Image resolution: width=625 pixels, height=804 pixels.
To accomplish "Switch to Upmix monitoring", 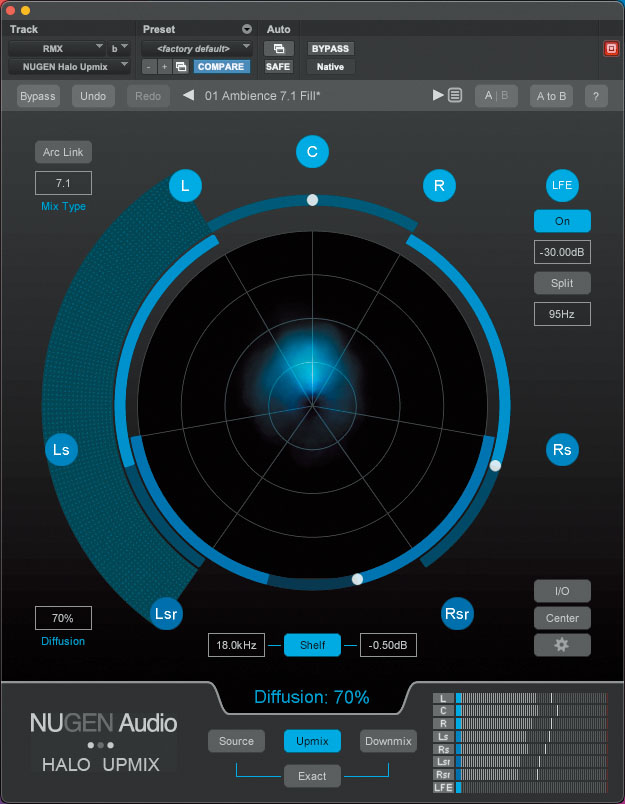I will click(312, 741).
